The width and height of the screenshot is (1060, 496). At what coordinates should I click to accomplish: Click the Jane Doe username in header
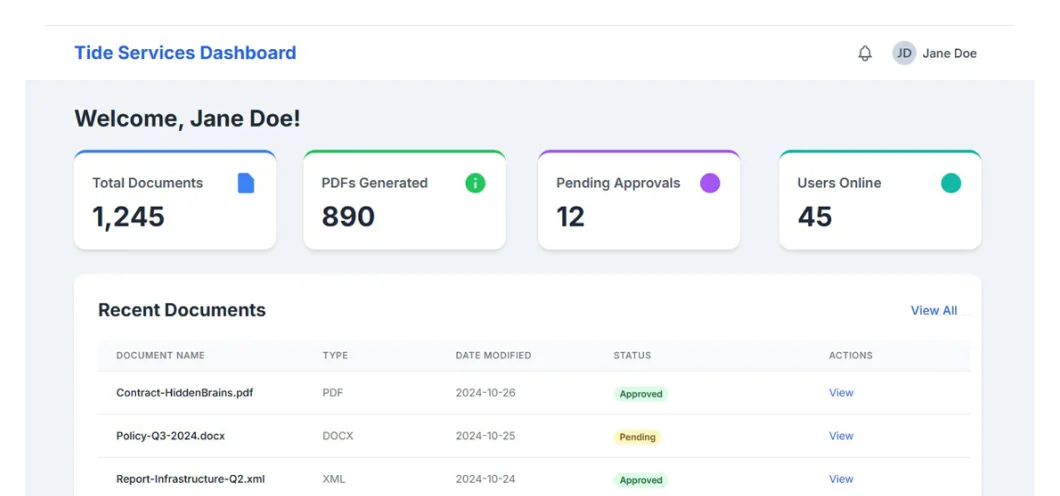point(949,53)
